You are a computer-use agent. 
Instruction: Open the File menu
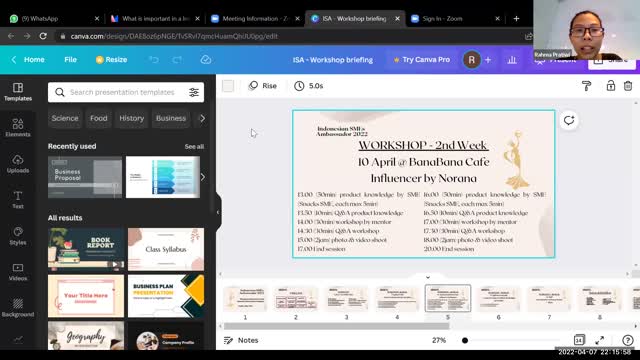pyautogui.click(x=70, y=60)
